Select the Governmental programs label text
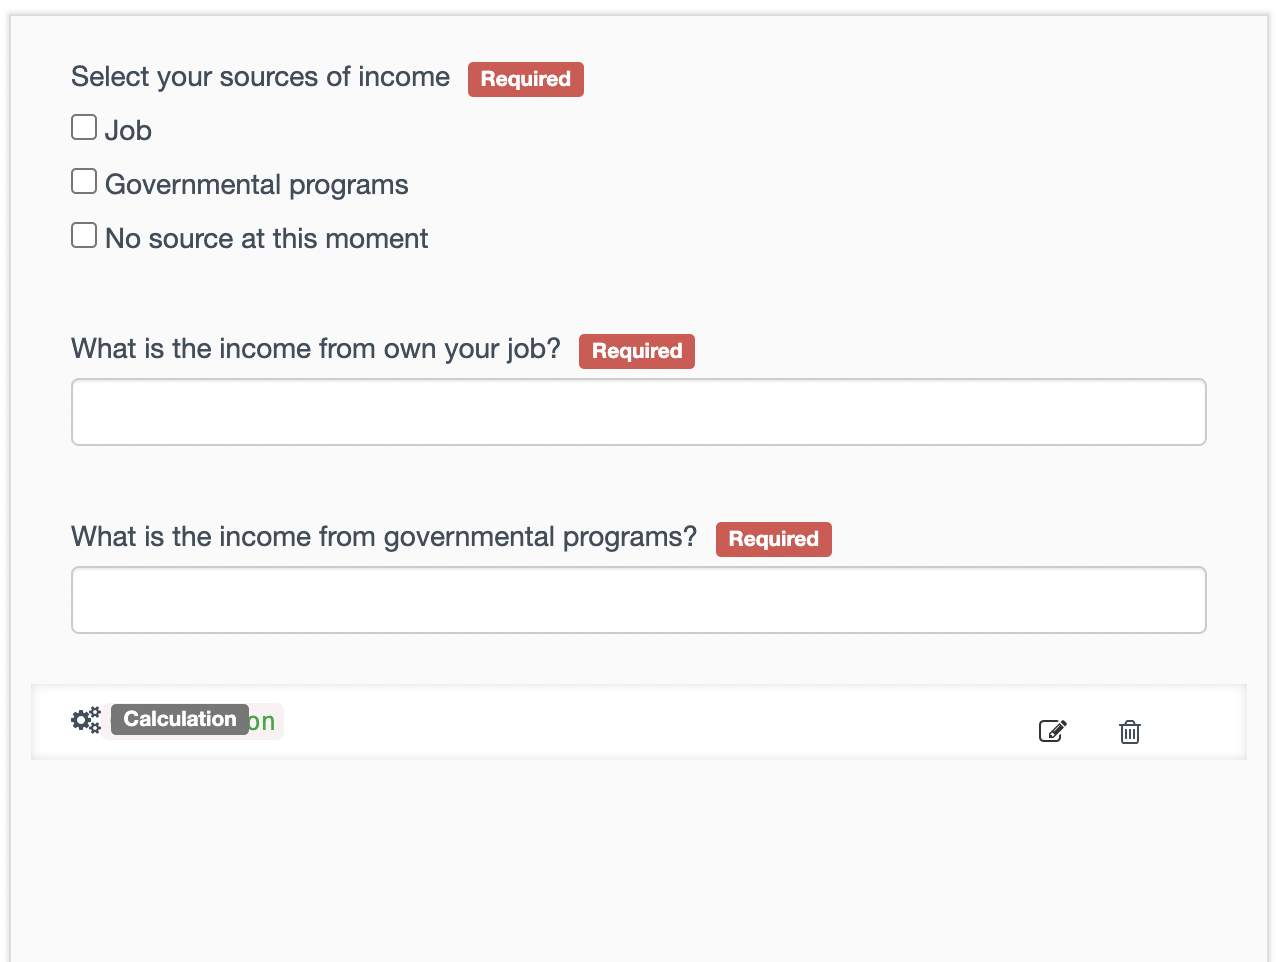The height and width of the screenshot is (962, 1276). 256,185
